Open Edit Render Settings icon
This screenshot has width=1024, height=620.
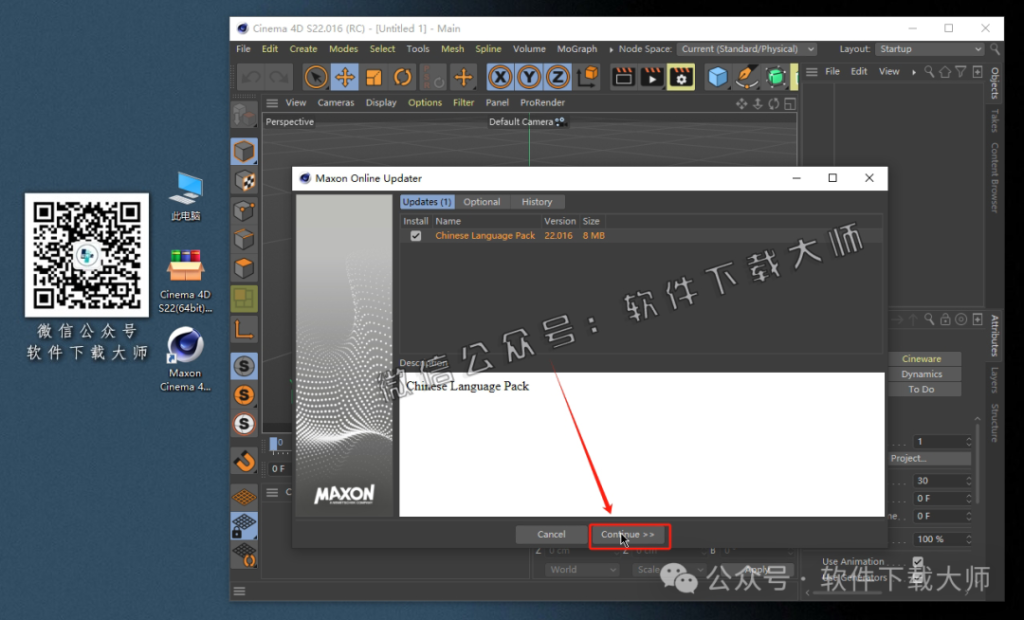pyautogui.click(x=681, y=77)
